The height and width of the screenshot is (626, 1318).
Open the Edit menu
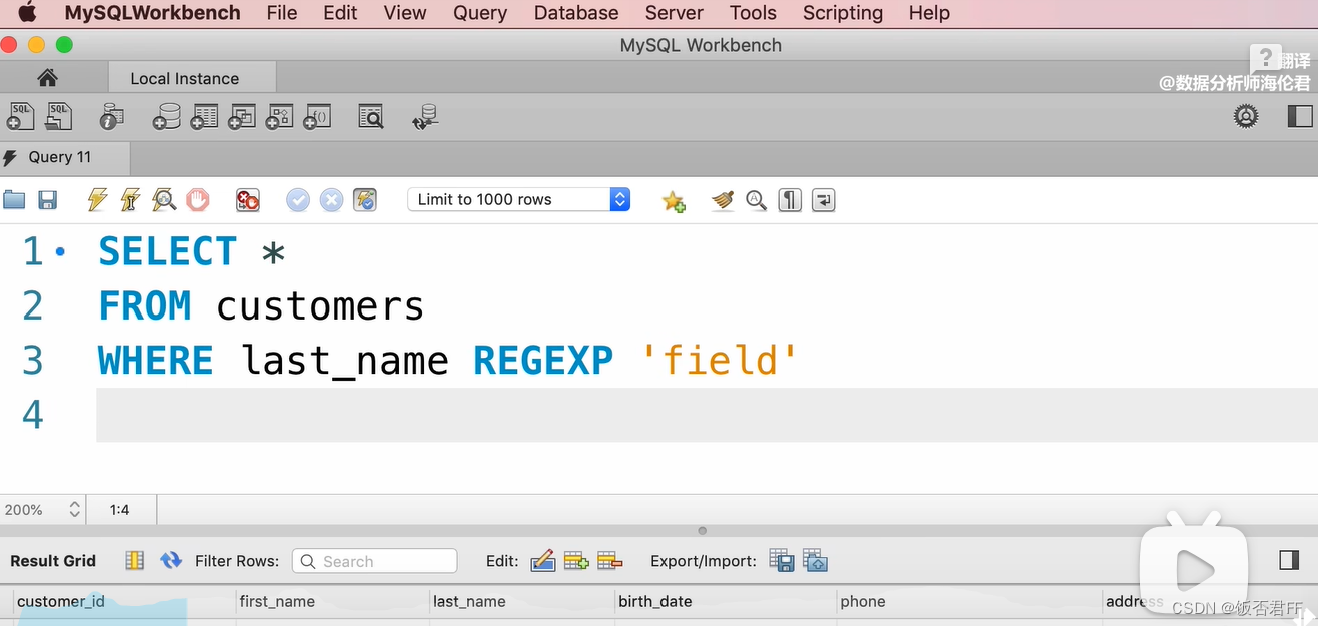[x=340, y=13]
